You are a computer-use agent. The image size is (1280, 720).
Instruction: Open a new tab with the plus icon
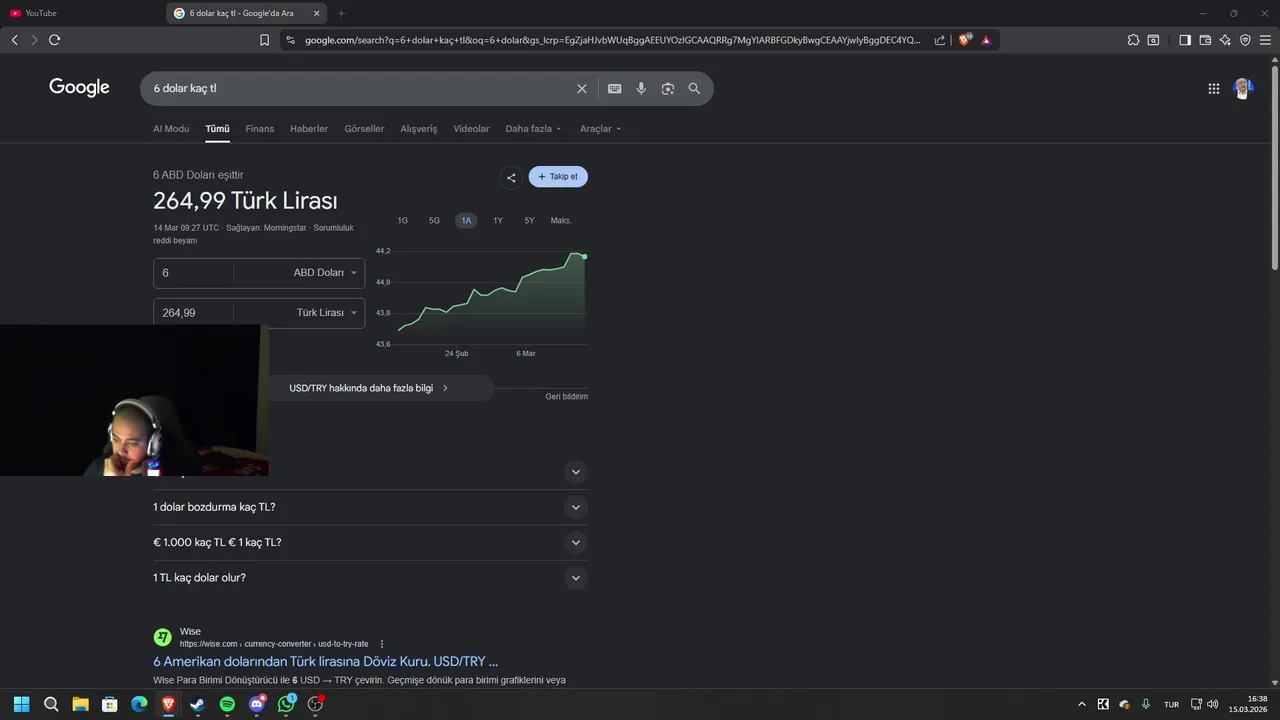click(341, 13)
